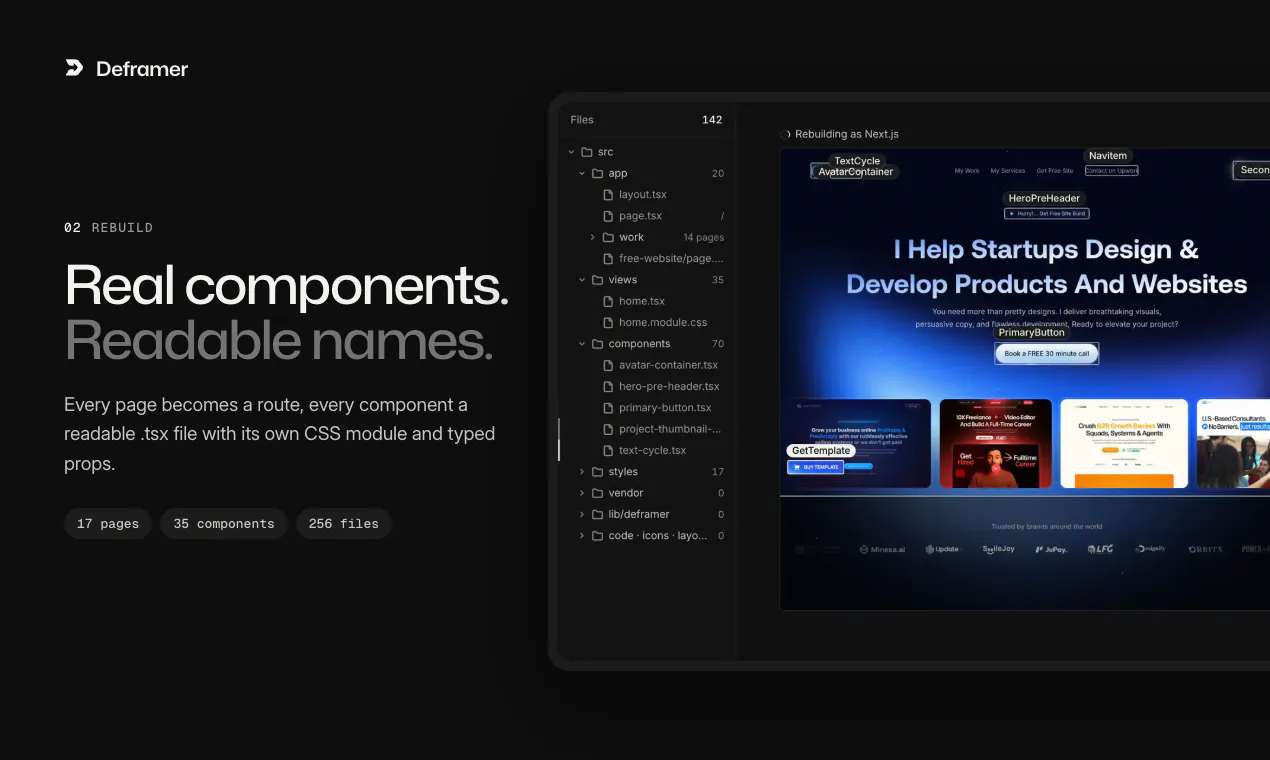Open the 10X Freelance Video Editor thumbnail
Image resolution: width=1270 pixels, height=760 pixels.
click(x=996, y=443)
